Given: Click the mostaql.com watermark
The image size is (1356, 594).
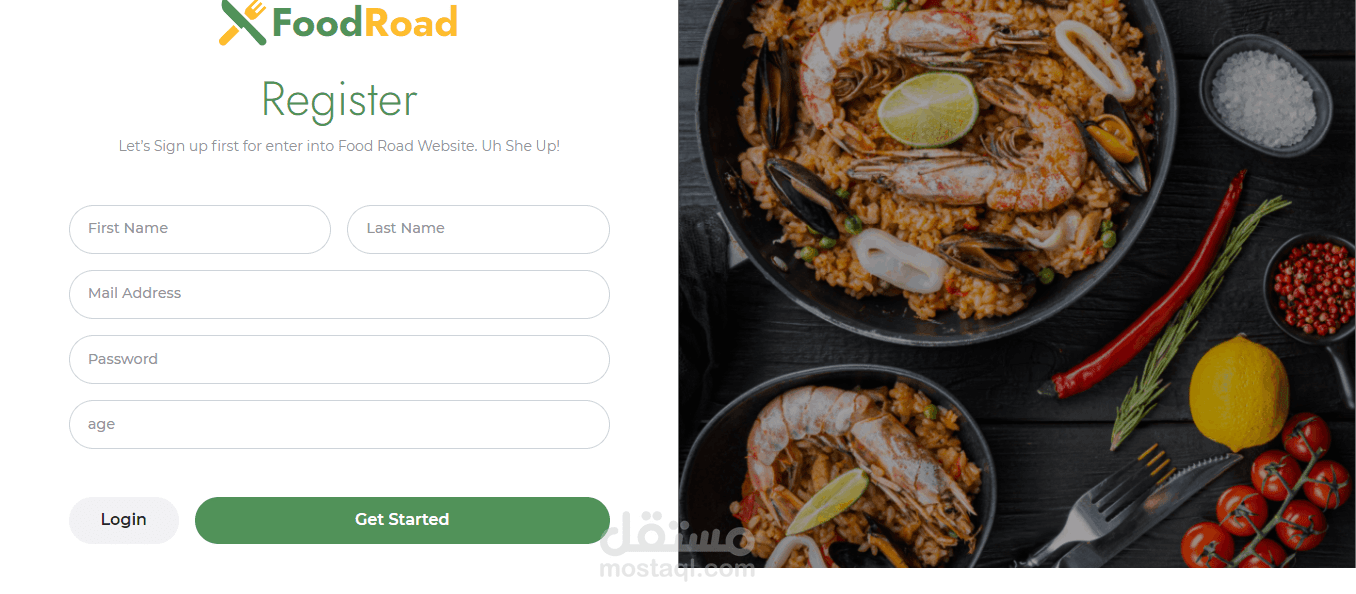Looking at the screenshot, I should coord(677,547).
